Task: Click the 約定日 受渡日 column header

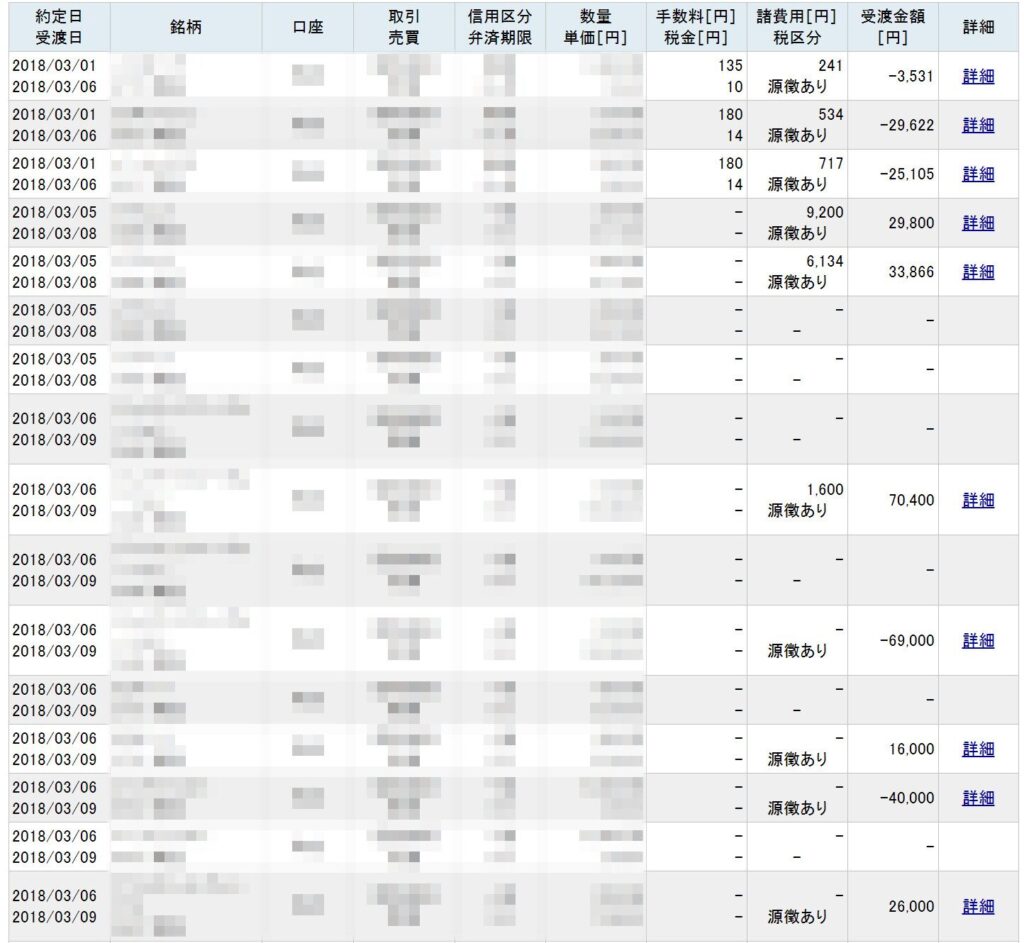Action: (x=54, y=27)
